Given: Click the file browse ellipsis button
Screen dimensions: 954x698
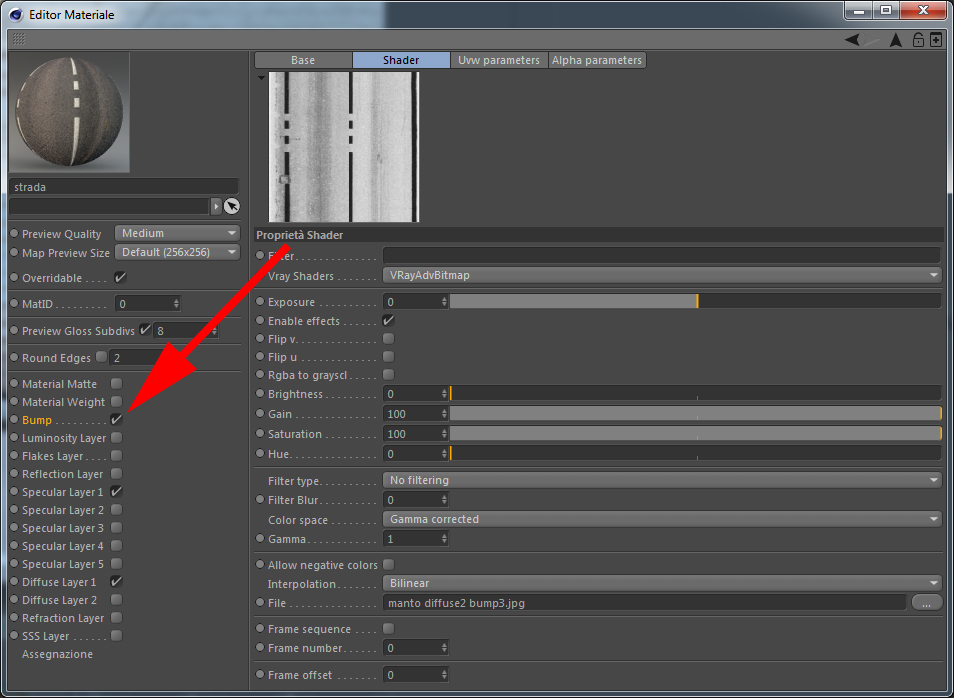Looking at the screenshot, I should (x=926, y=603).
